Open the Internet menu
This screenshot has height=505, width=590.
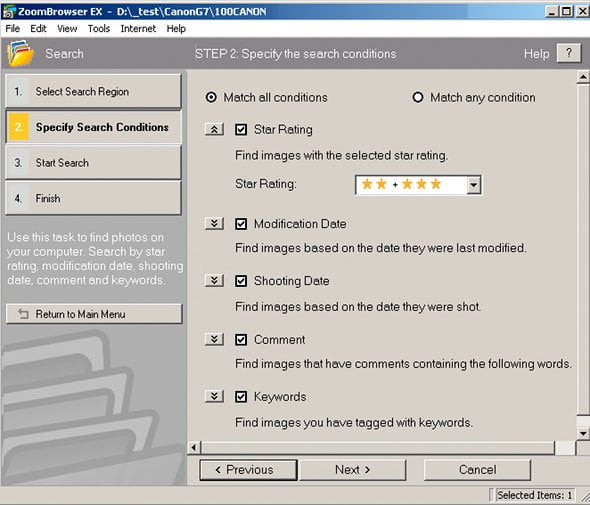pos(138,29)
